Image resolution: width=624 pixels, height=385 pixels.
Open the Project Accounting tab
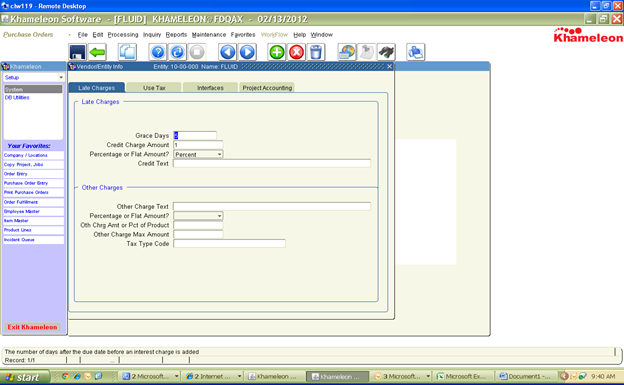(x=267, y=88)
